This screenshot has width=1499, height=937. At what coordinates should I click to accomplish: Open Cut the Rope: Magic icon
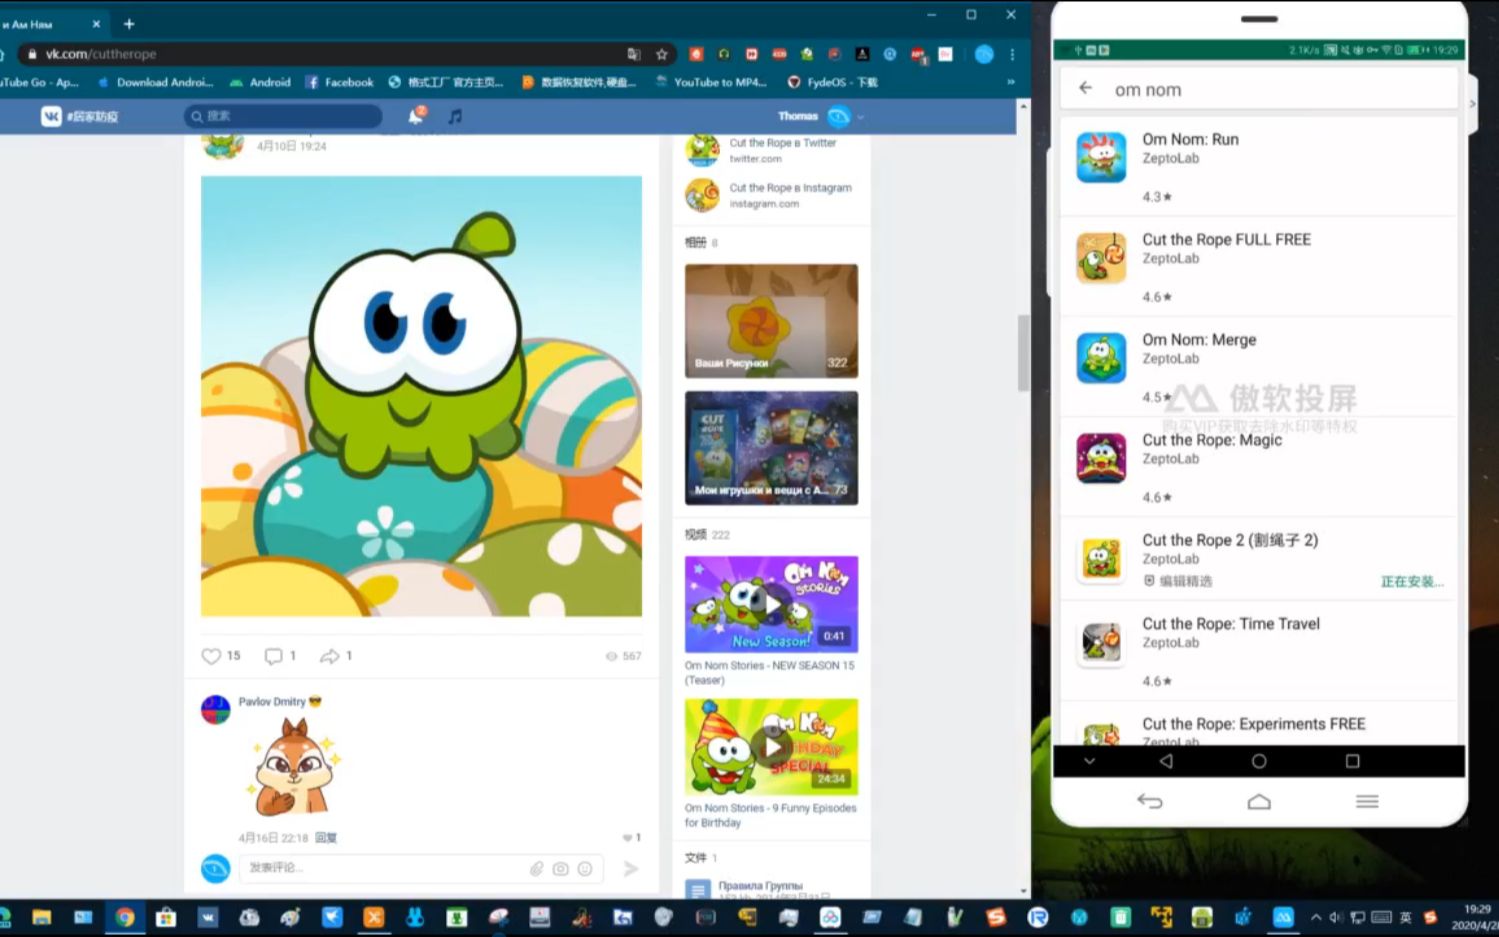click(x=1101, y=458)
